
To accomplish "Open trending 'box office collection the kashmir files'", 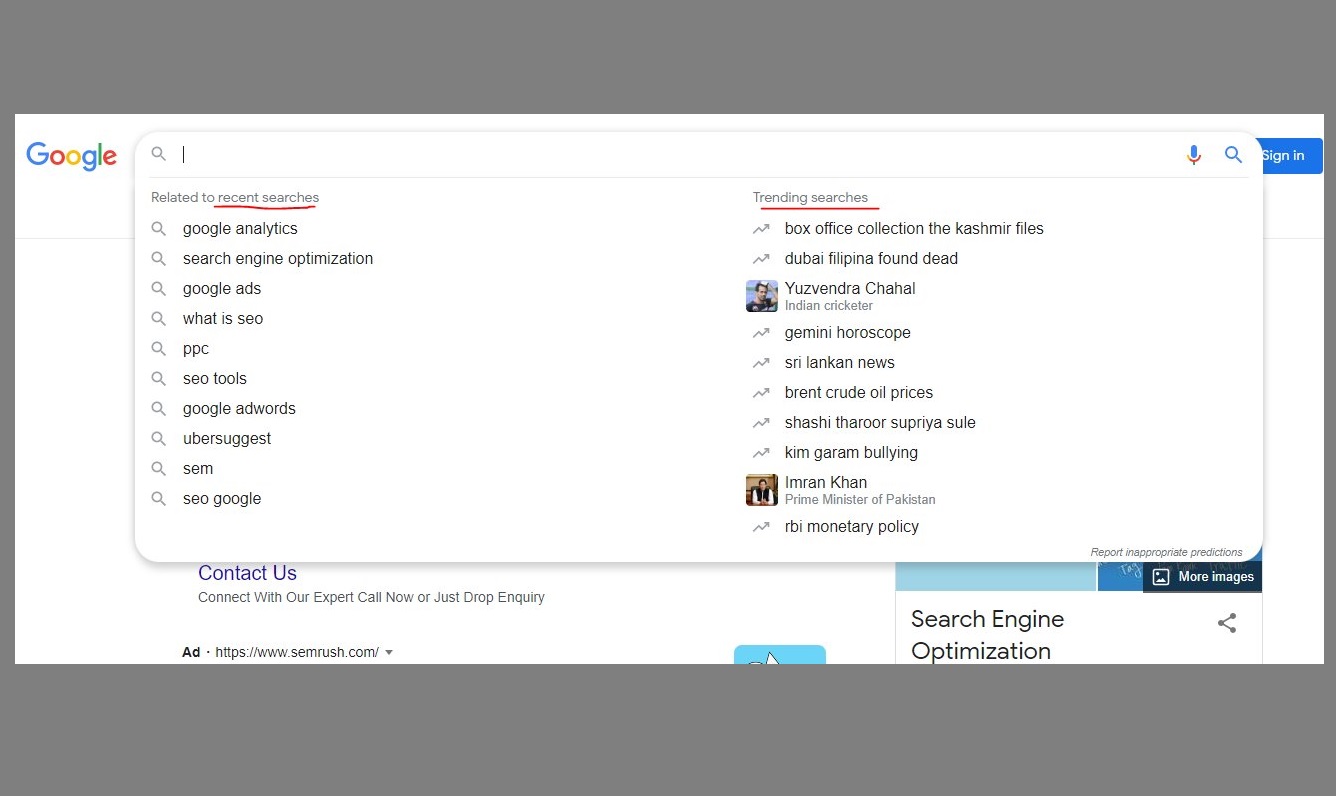I will pyautogui.click(x=914, y=228).
